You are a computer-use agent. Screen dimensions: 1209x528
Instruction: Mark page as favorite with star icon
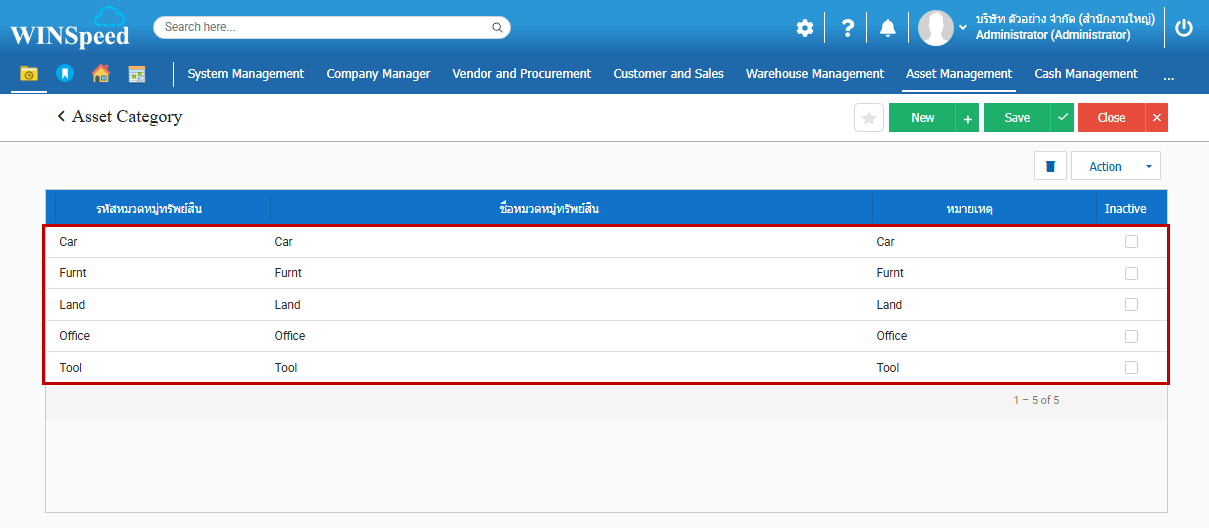click(869, 118)
